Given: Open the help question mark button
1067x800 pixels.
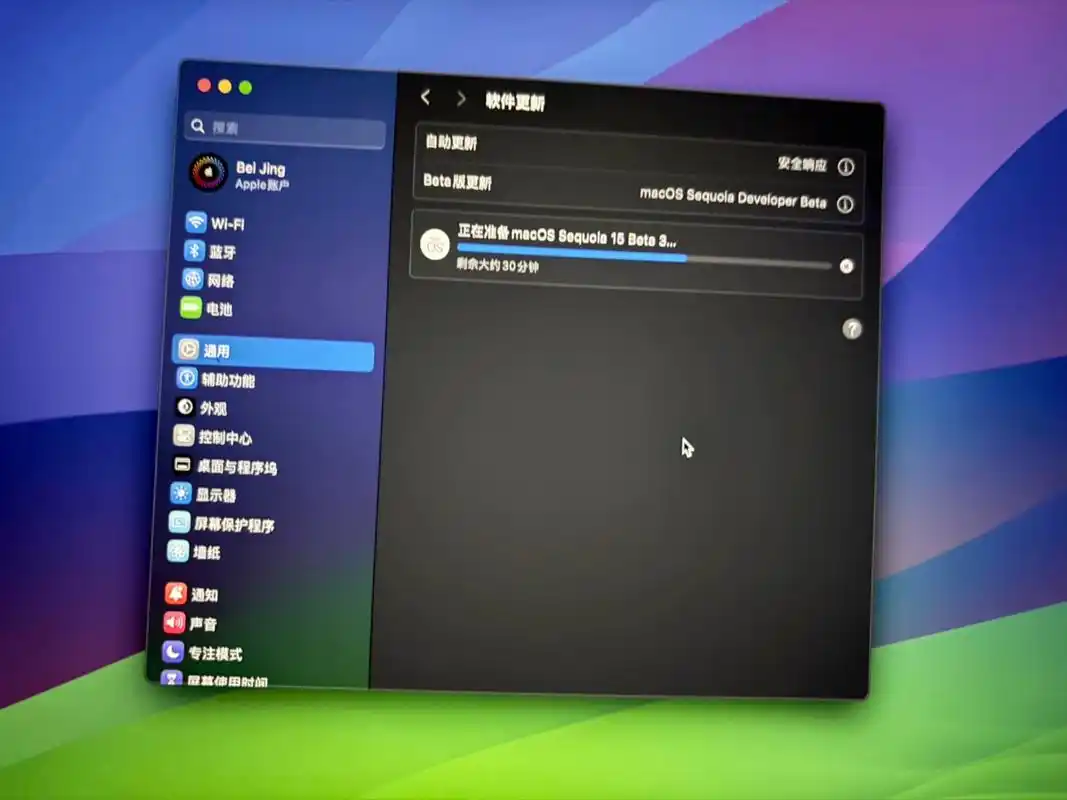Looking at the screenshot, I should 852,329.
